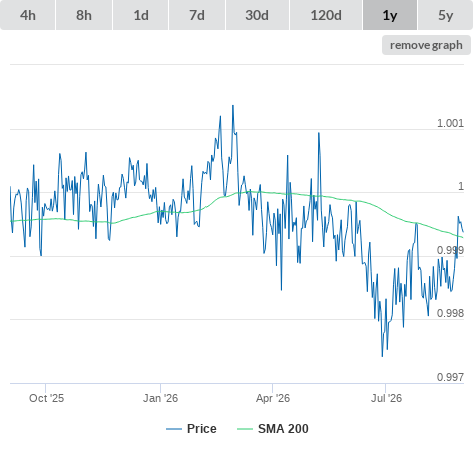Click the active 1y range tab
Screen dimensions: 474x455
[x=390, y=15]
